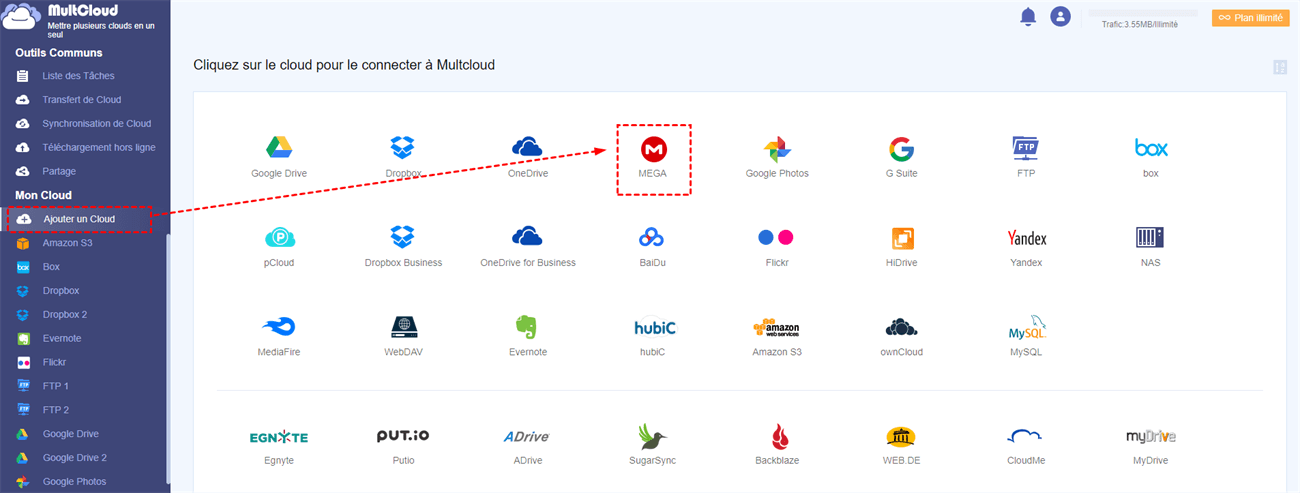This screenshot has height=493, width=1300.
Task: Choose the G Suite icon
Action: point(901,149)
